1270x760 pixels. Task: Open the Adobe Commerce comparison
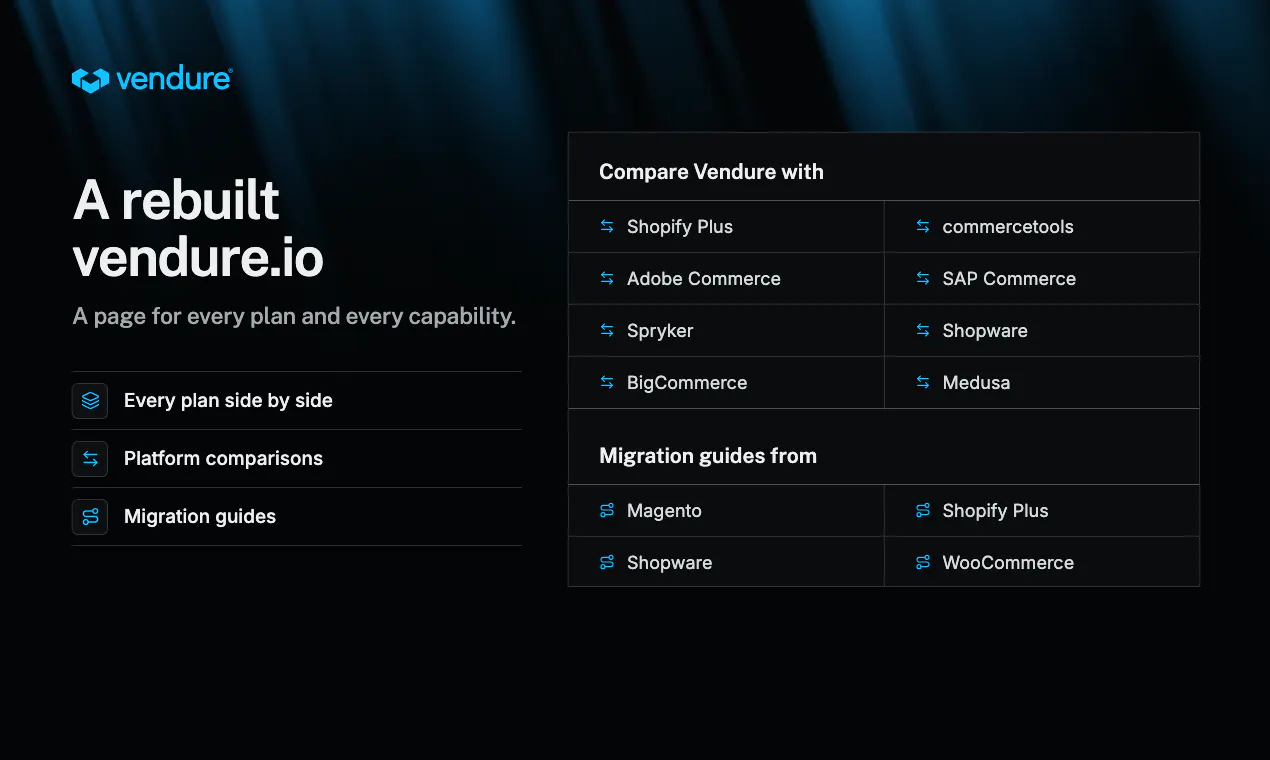pyautogui.click(x=726, y=278)
